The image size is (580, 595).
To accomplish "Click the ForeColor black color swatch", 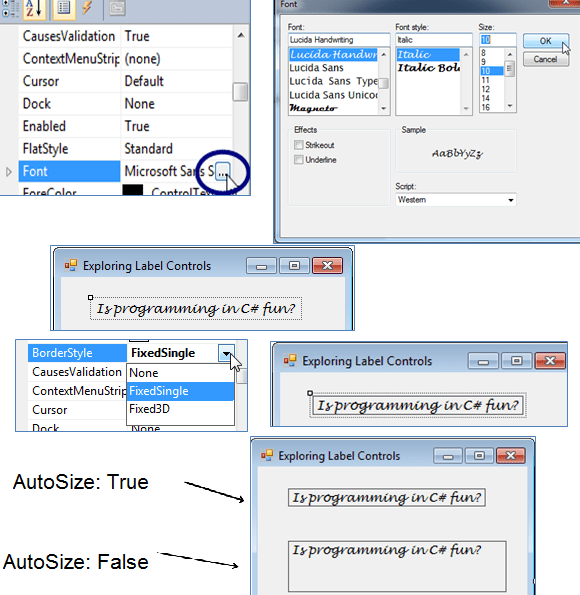I will (133, 190).
